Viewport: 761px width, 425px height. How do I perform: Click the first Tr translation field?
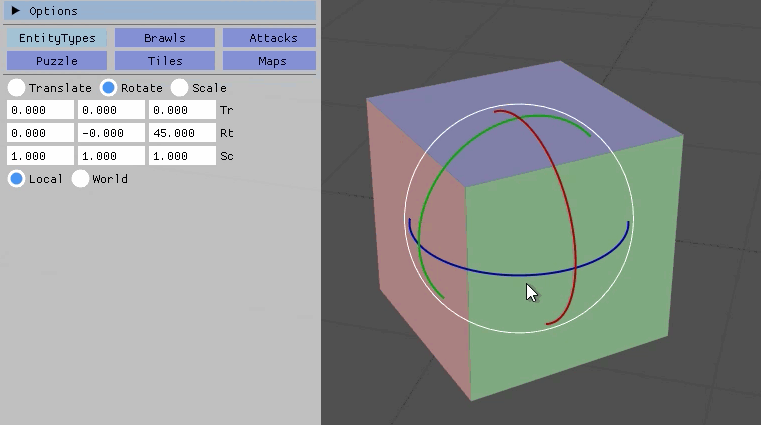[x=40, y=110]
